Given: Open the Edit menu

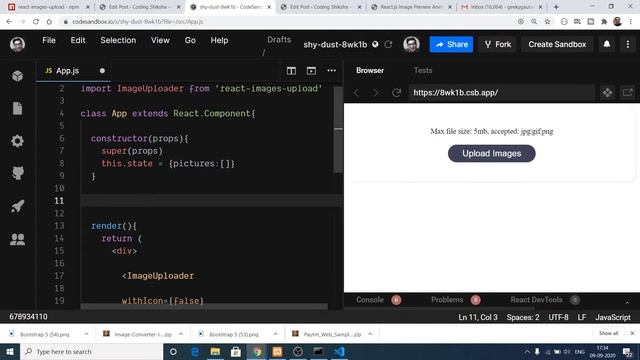Looking at the screenshot, I should click(x=78, y=40).
